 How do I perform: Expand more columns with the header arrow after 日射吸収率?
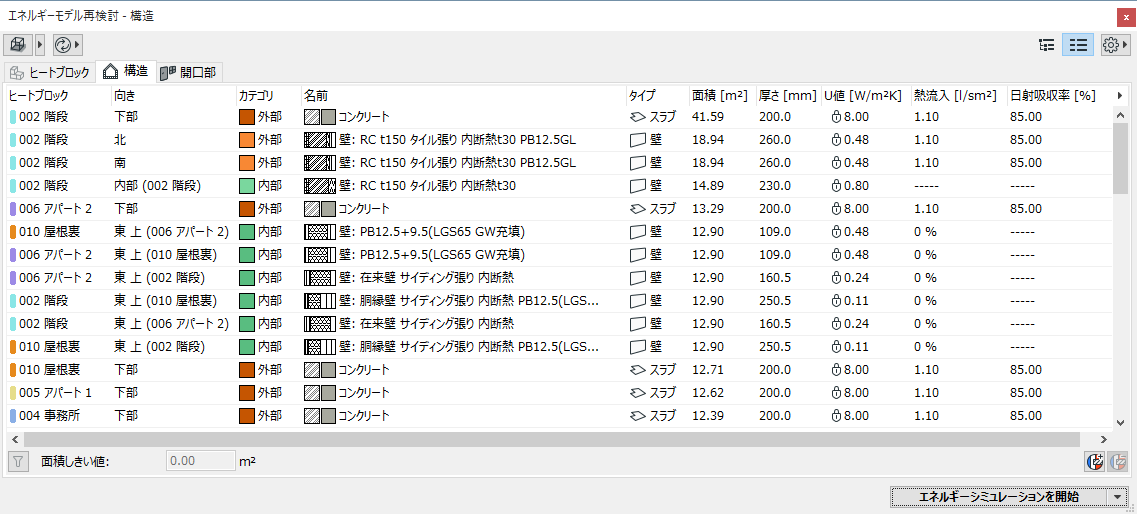[x=1120, y=95]
